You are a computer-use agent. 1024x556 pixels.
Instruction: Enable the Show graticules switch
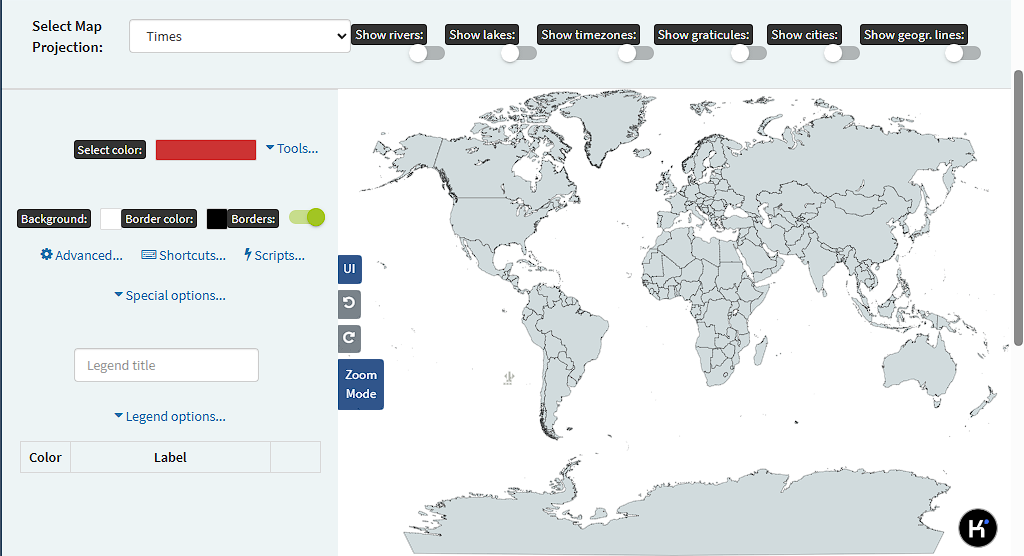[749, 53]
